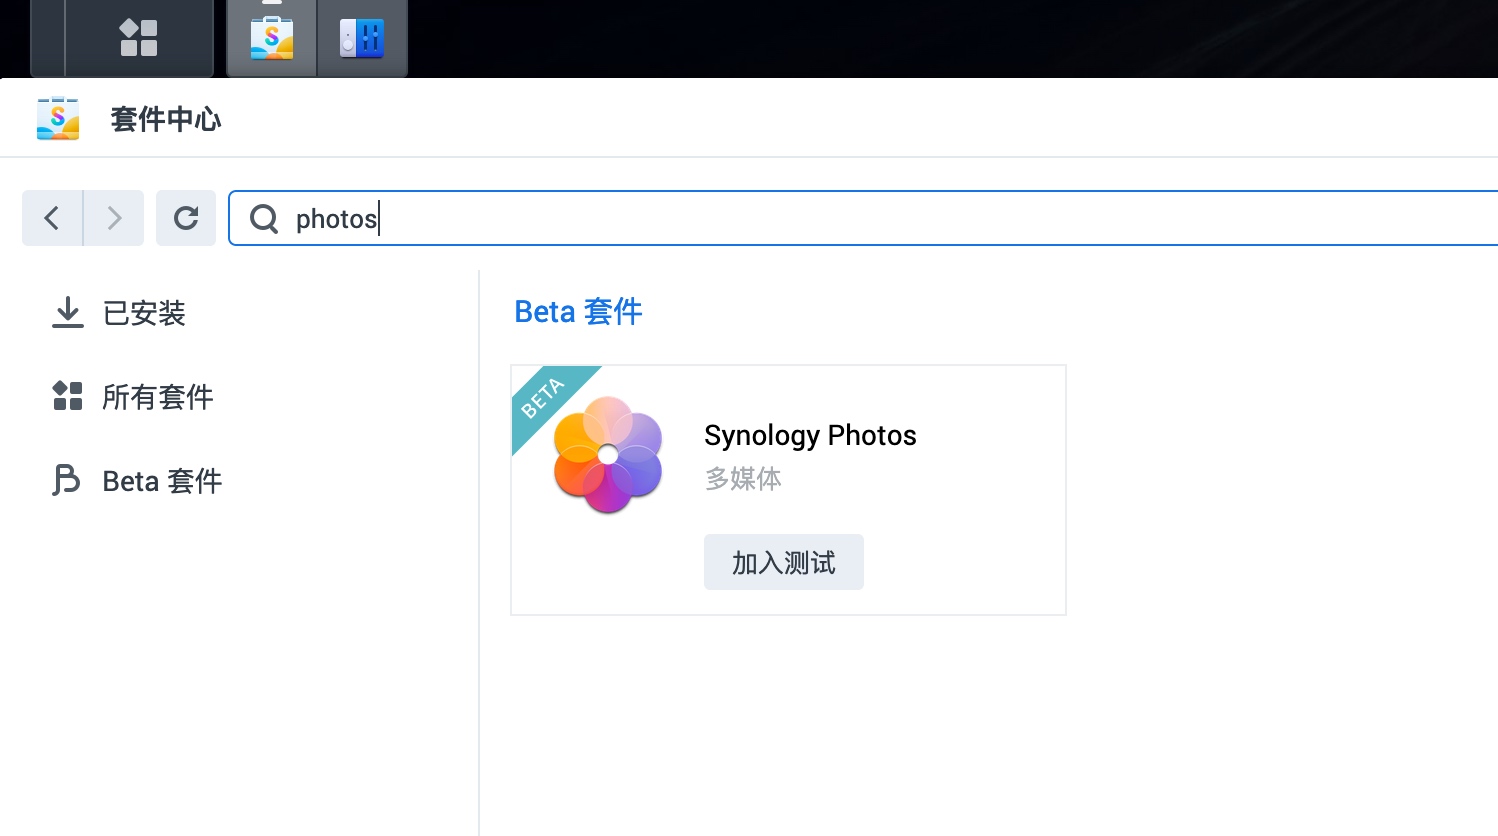Viewport: 1498px width, 836px height.
Task: Click the download arrow icon beside 已安装
Action: pos(68,313)
